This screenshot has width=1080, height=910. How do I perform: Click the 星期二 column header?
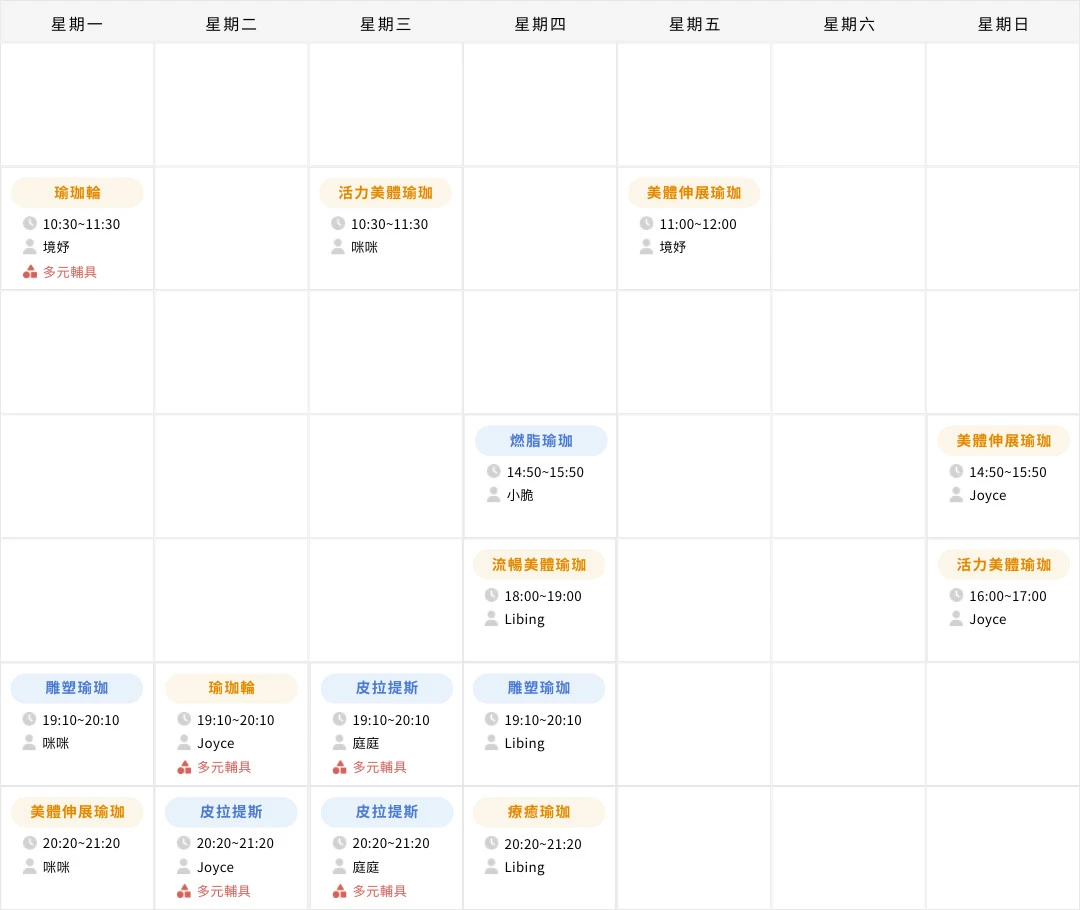pos(231,24)
